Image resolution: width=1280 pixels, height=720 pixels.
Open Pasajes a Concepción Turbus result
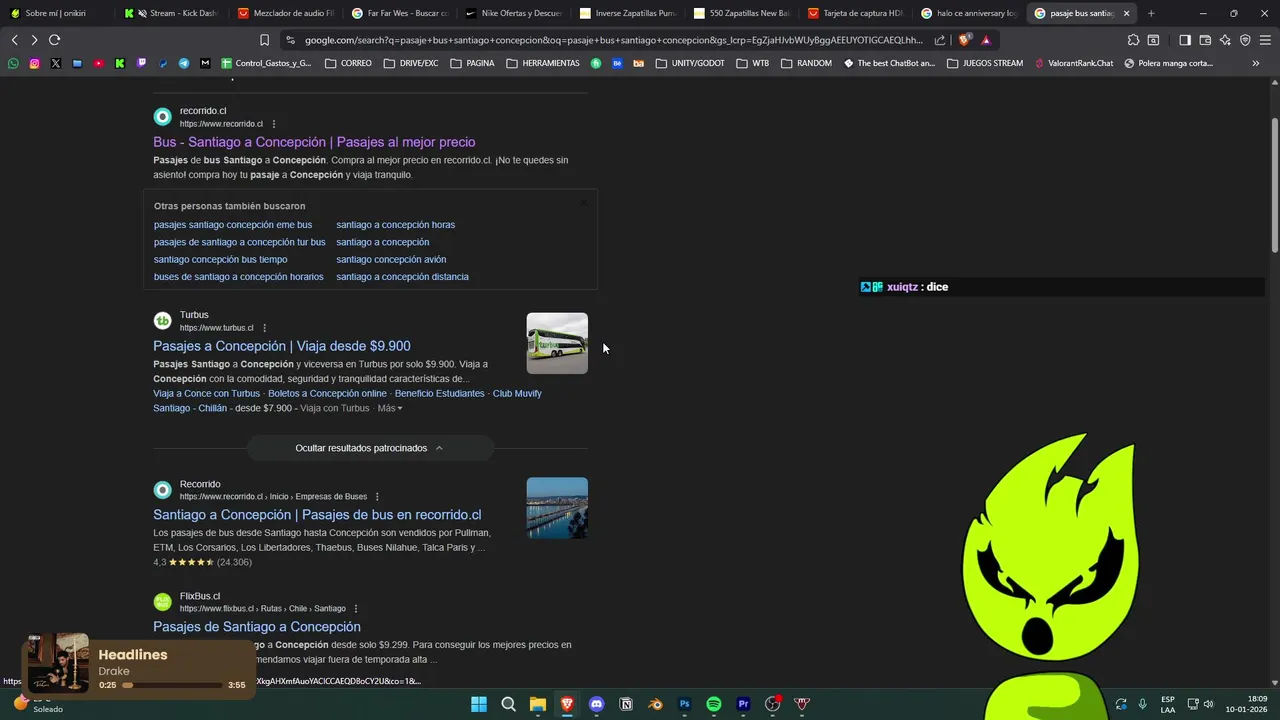282,346
